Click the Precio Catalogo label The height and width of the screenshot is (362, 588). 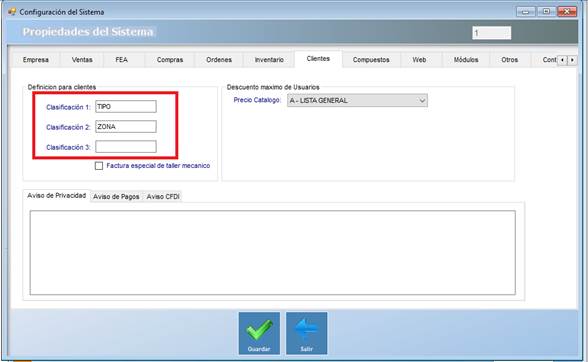pos(257,100)
